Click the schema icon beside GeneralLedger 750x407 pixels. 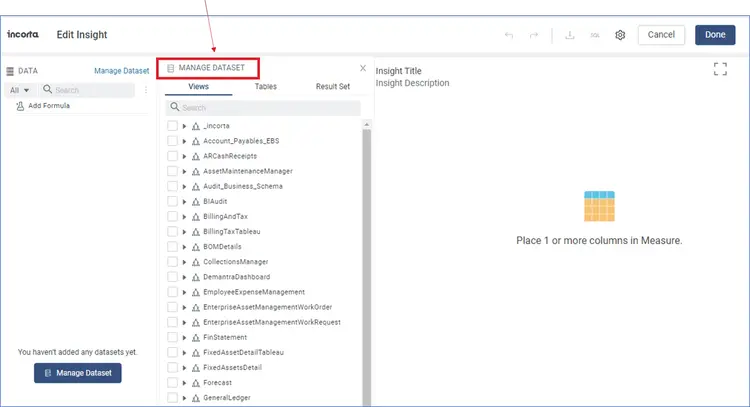click(196, 398)
